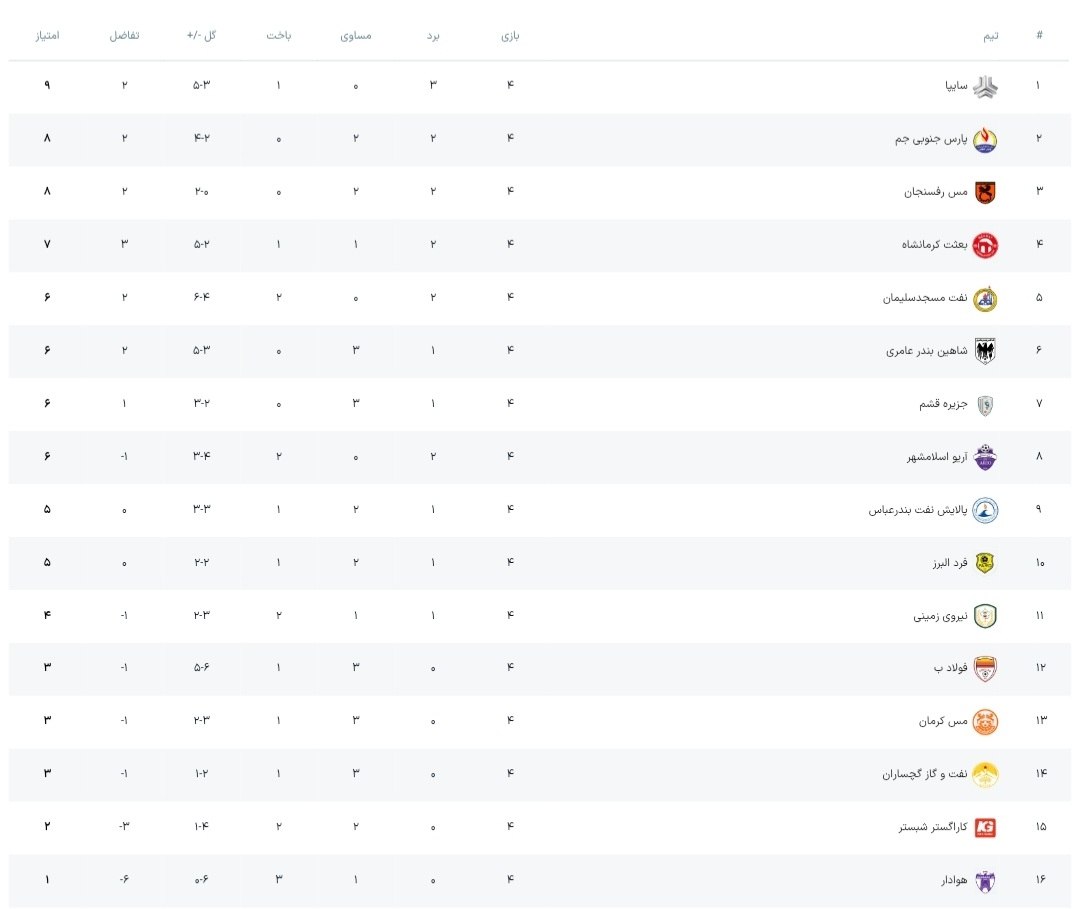Open the جزیره قشم team link
Screen dimensions: 1080x909
[943, 404]
